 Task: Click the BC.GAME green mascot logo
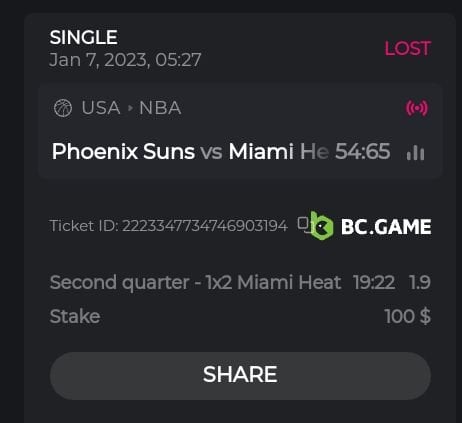point(321,226)
